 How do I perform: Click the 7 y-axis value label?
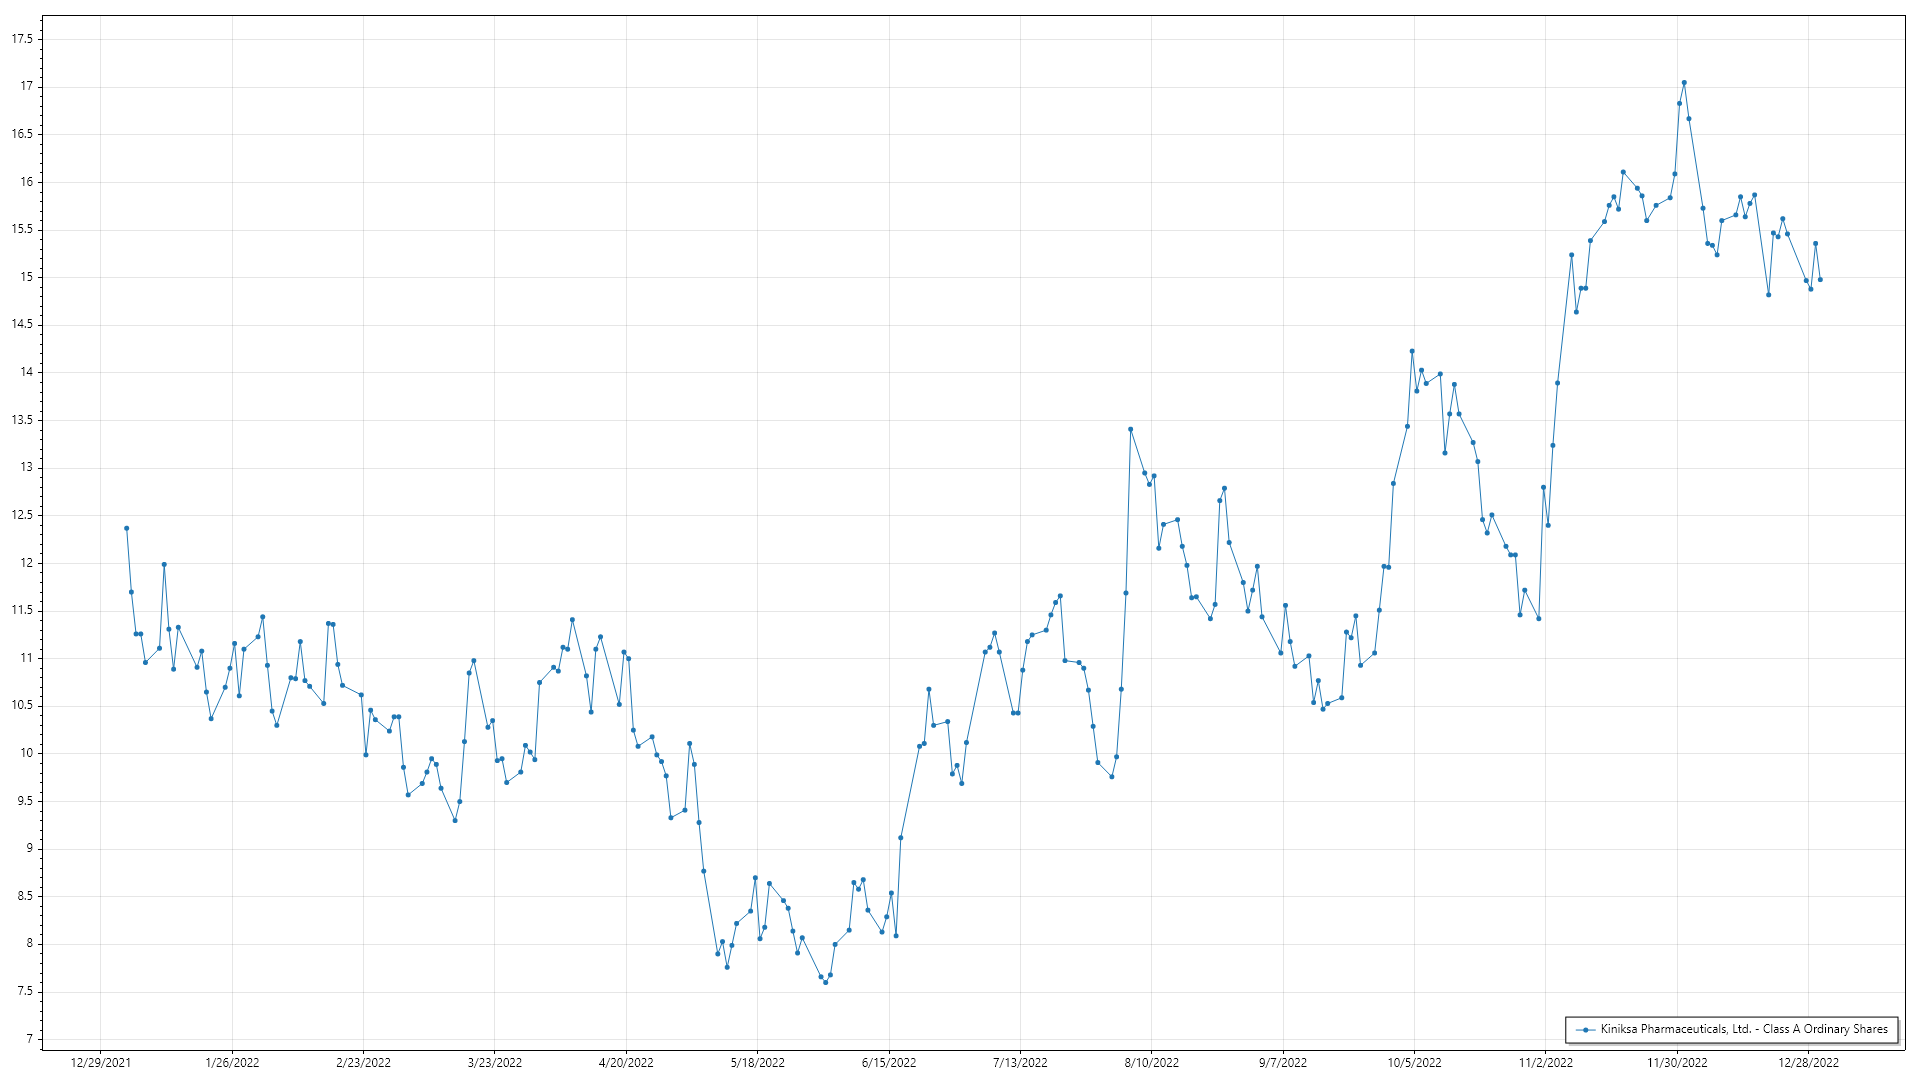pos(30,1039)
